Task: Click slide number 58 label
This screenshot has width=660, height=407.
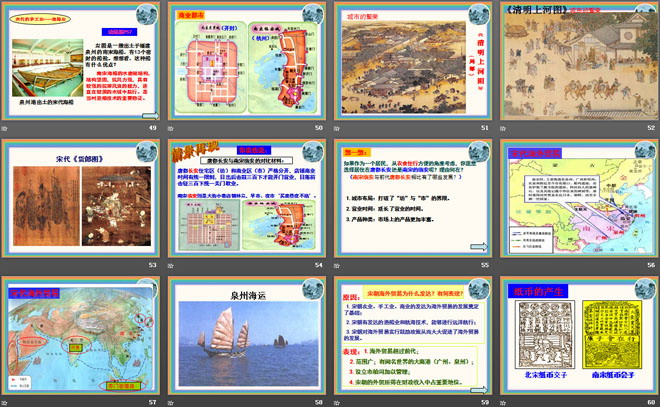Action: click(x=319, y=402)
